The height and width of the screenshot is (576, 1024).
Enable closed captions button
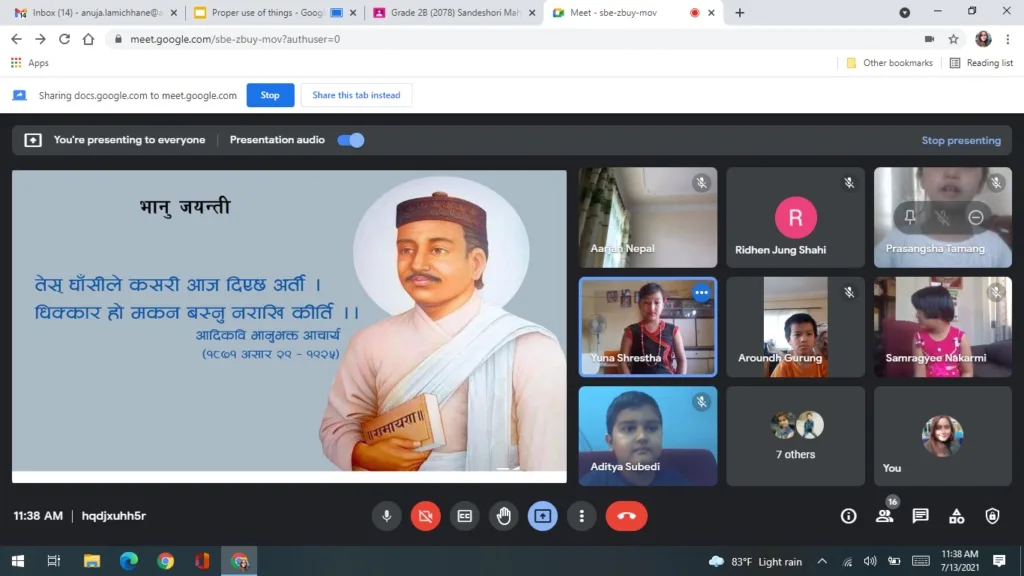point(464,516)
